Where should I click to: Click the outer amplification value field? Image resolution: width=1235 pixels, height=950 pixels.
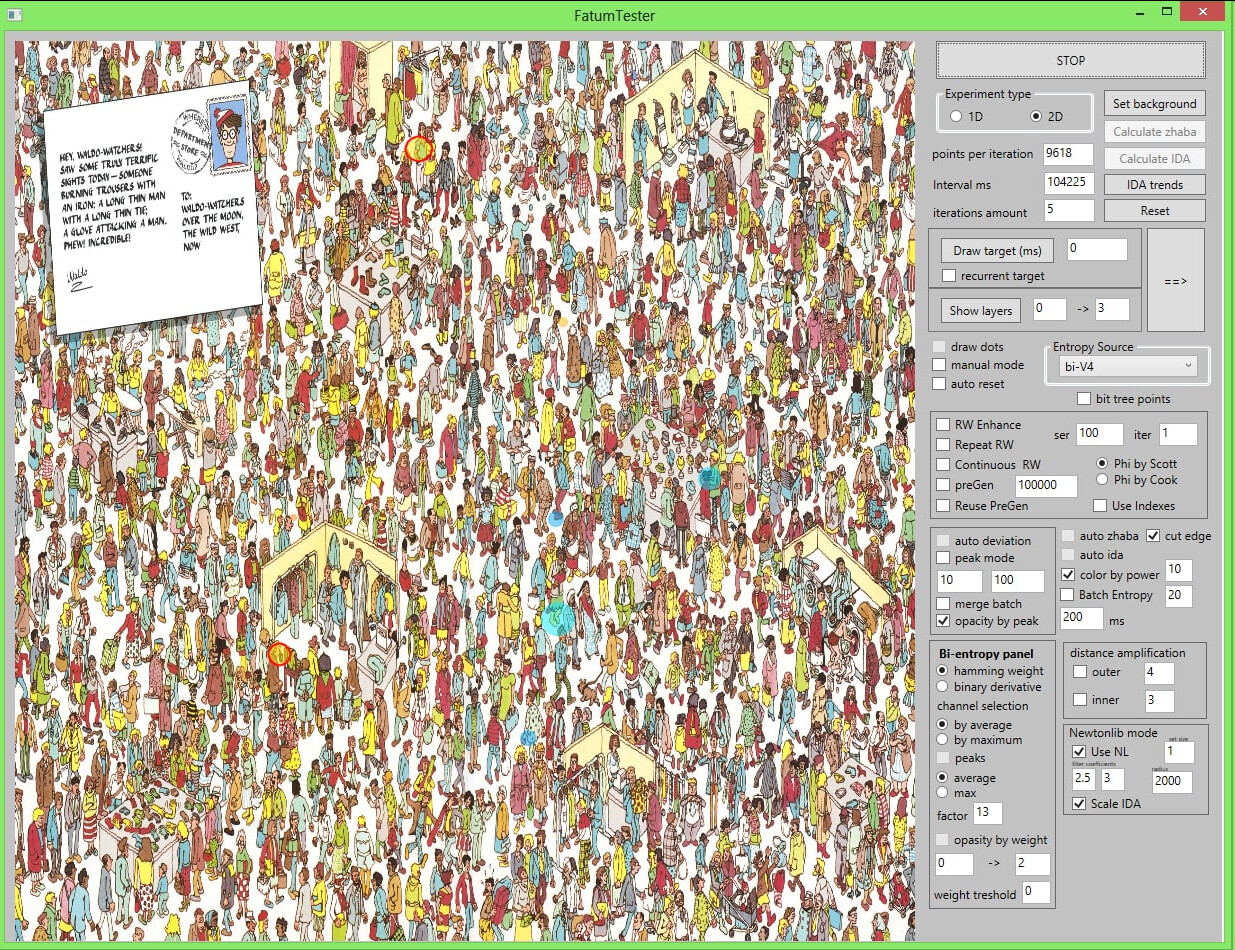pos(1158,673)
